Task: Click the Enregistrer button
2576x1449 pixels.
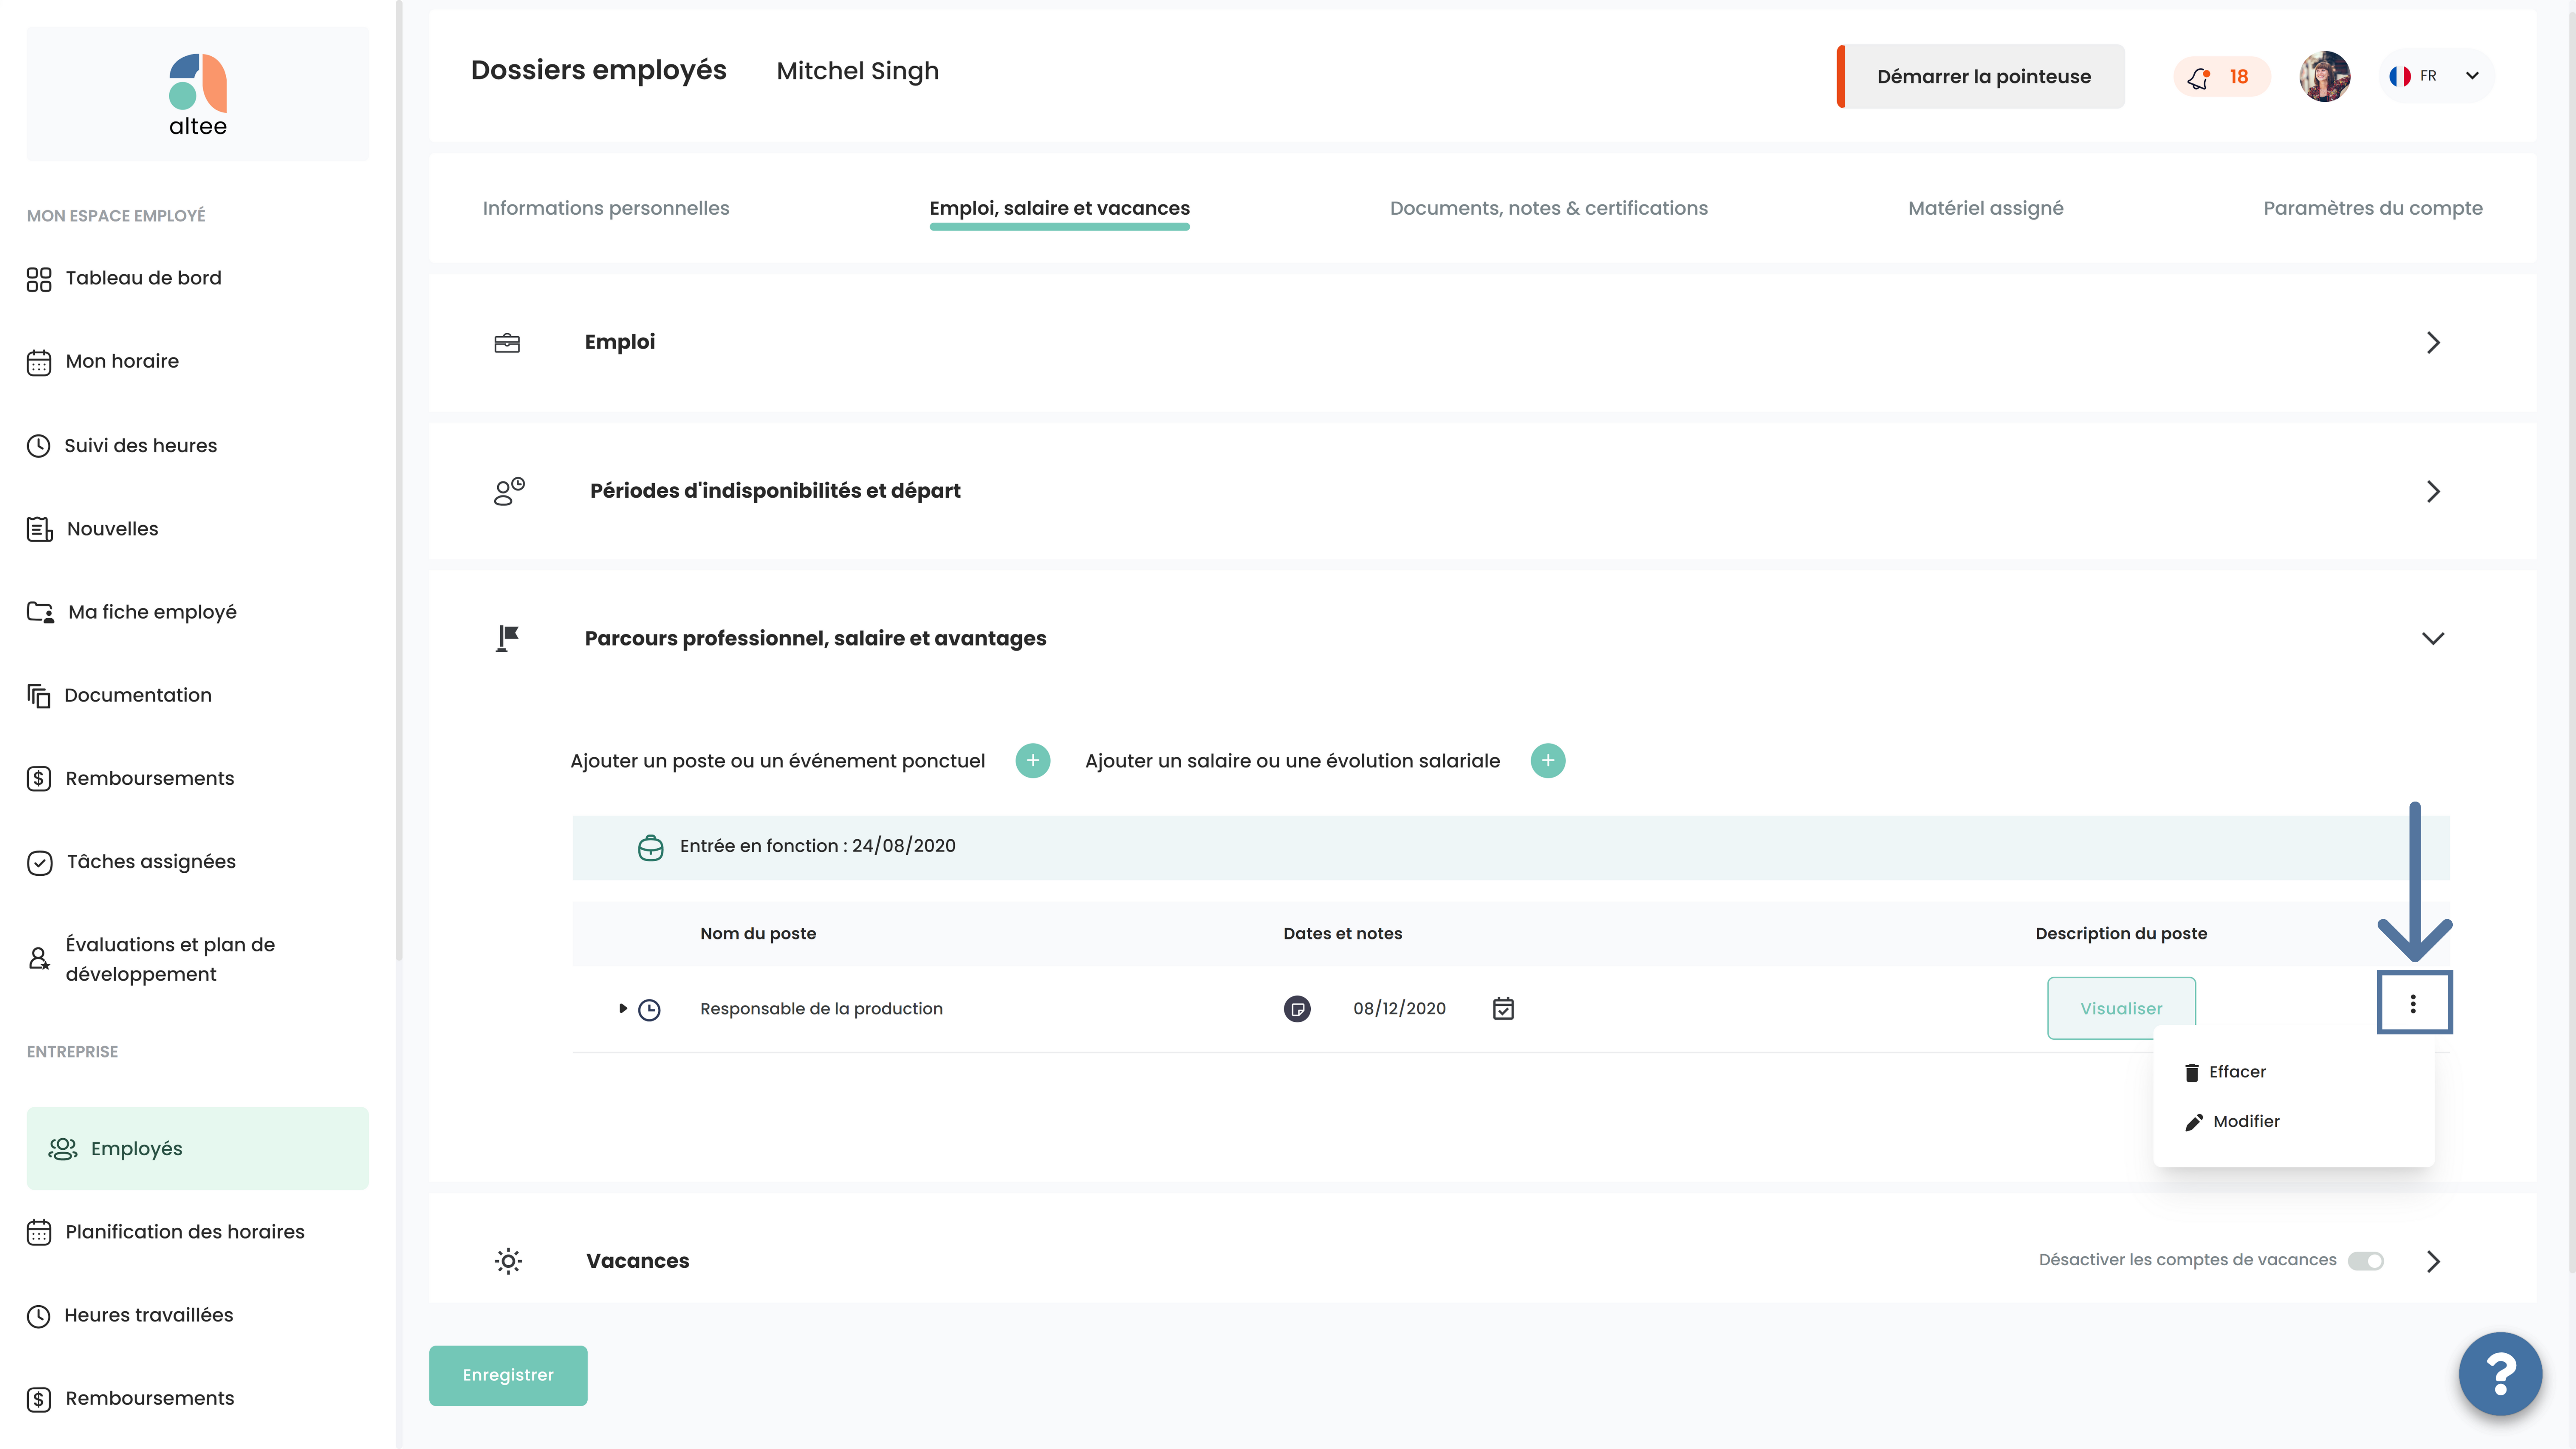Action: click(x=508, y=1375)
